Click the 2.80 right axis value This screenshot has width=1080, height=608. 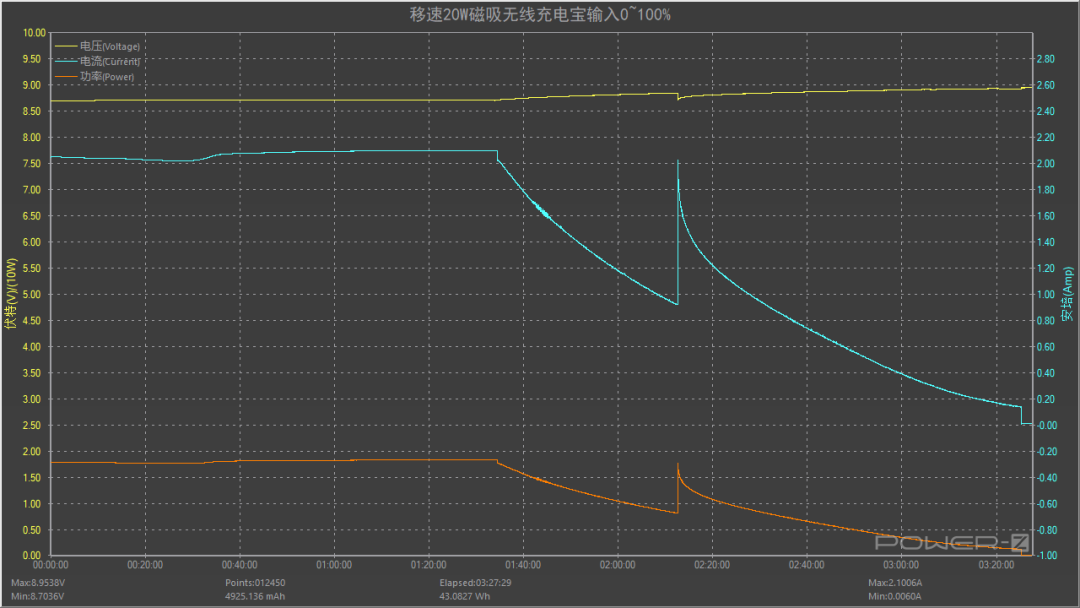[x=1046, y=59]
